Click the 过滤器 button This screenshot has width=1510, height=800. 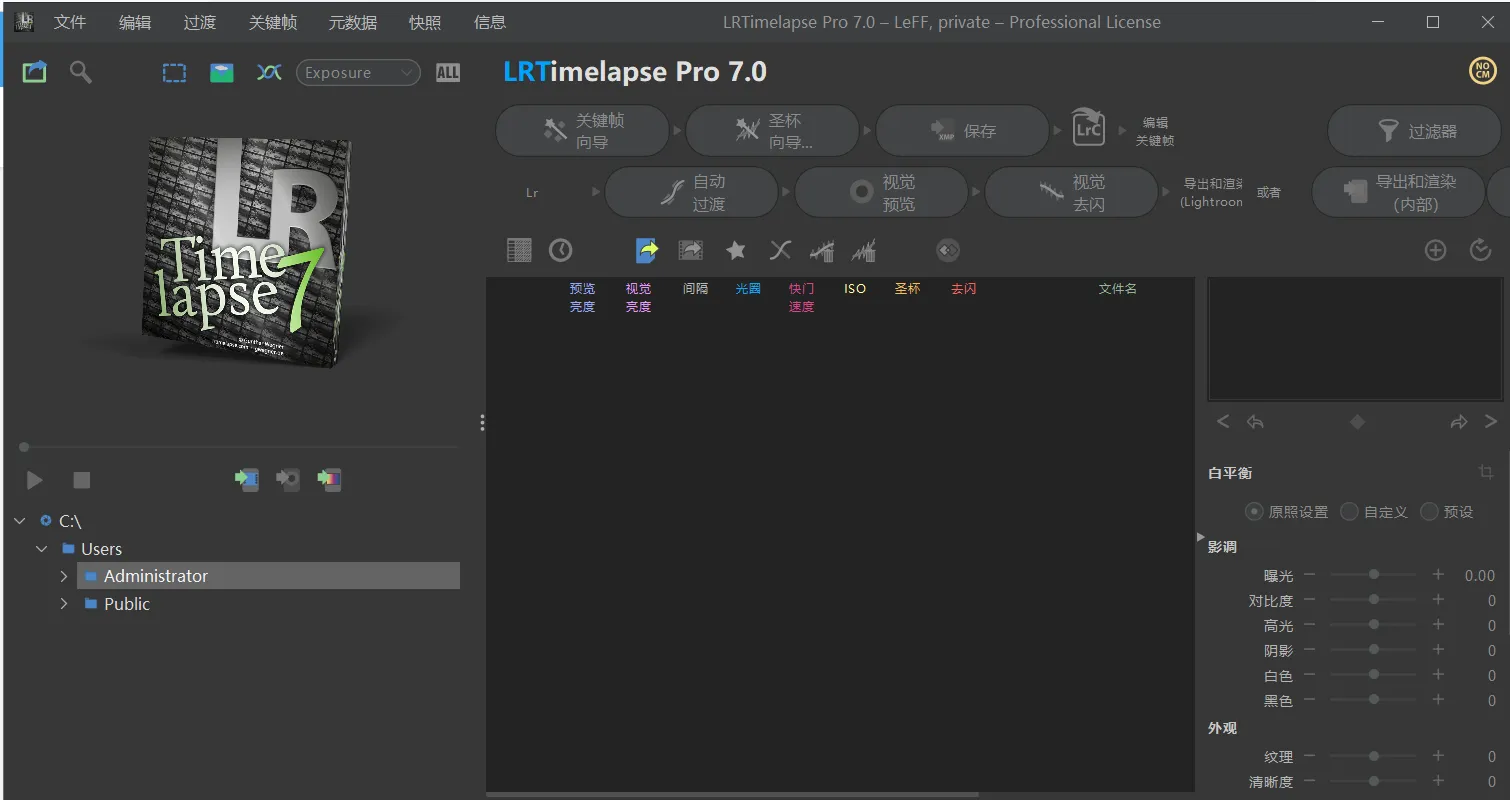pyautogui.click(x=1414, y=131)
